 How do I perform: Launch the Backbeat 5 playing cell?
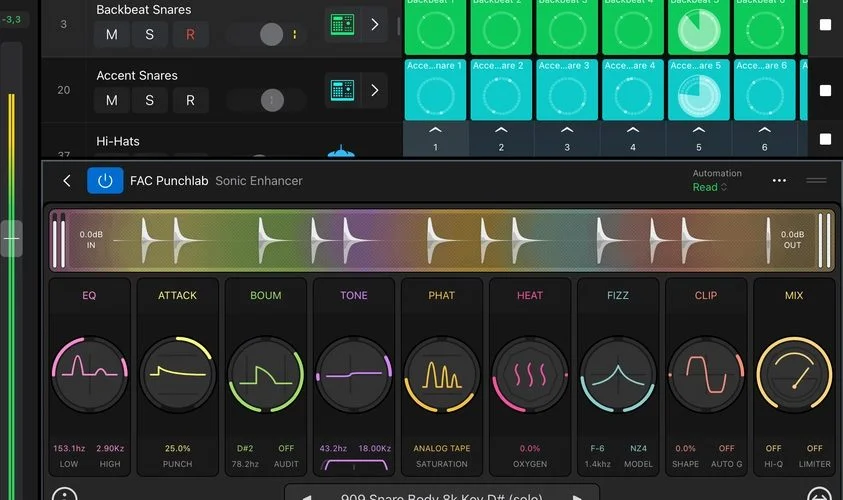698,26
